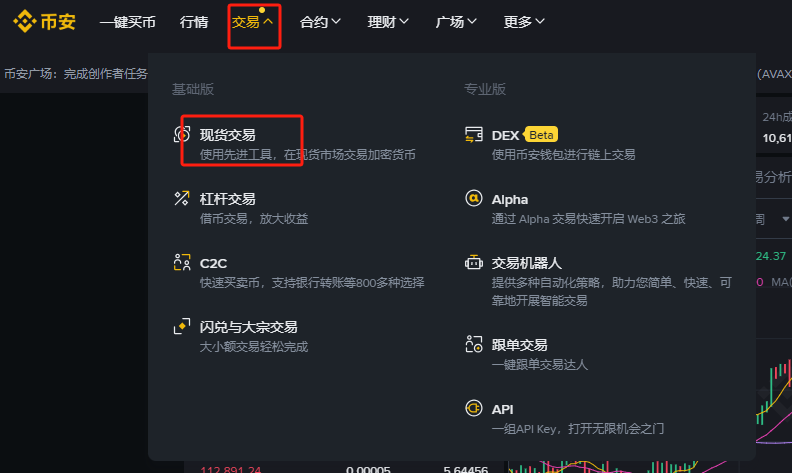Click the yellow Beta badge
Viewport: 792px width, 473px height.
click(541, 135)
